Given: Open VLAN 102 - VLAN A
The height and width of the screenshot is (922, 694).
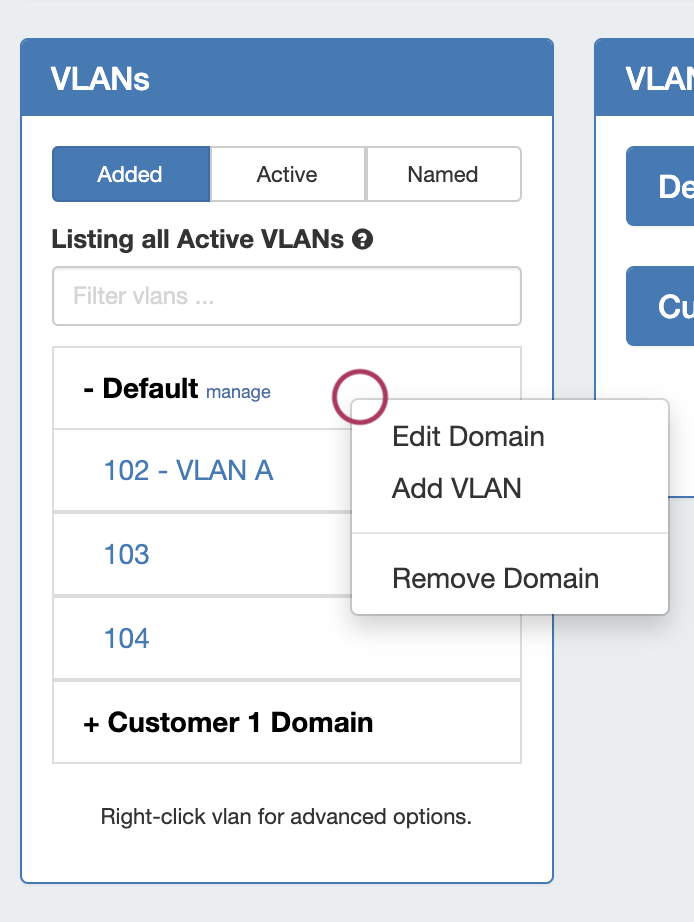Looking at the screenshot, I should tap(188, 470).
